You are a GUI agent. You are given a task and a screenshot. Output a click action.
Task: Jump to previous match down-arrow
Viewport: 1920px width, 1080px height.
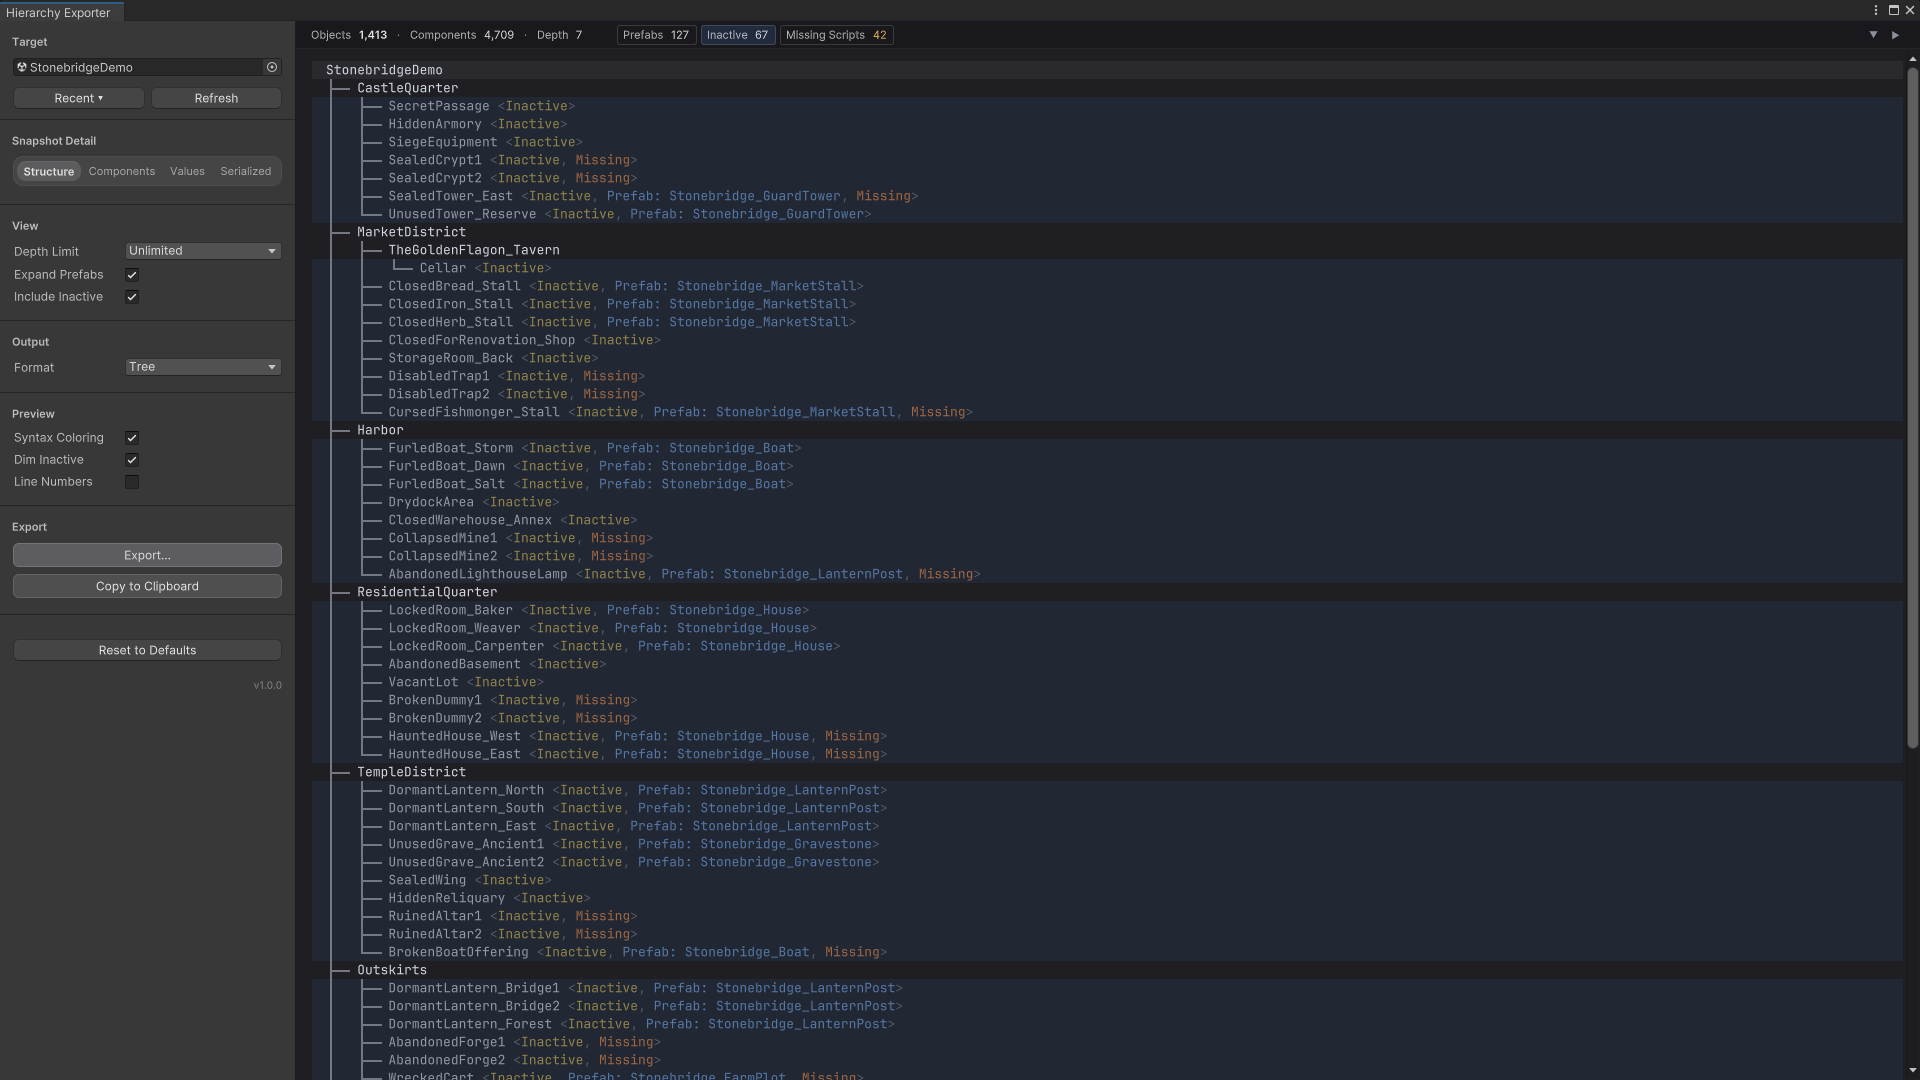(1873, 35)
